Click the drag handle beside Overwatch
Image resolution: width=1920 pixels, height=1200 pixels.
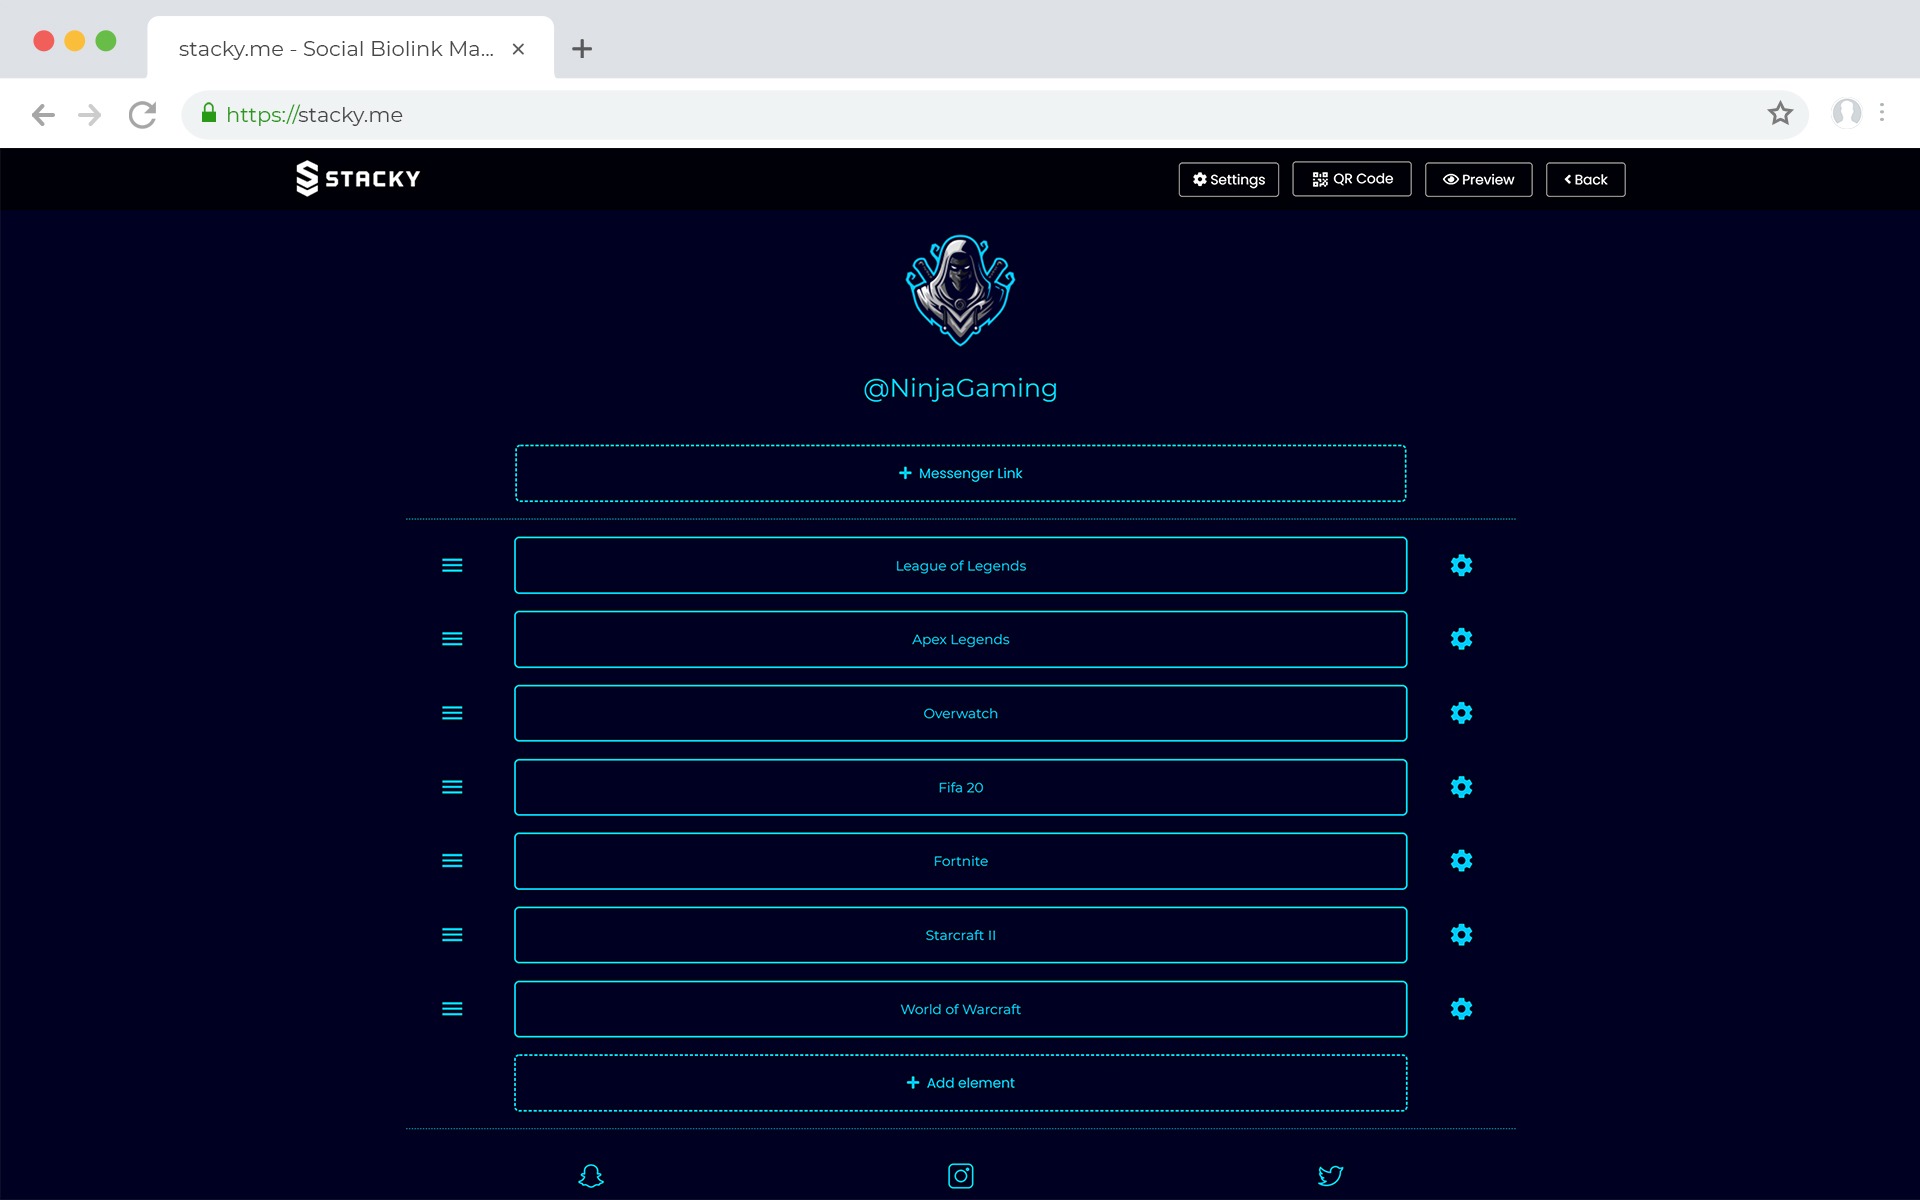(x=452, y=713)
